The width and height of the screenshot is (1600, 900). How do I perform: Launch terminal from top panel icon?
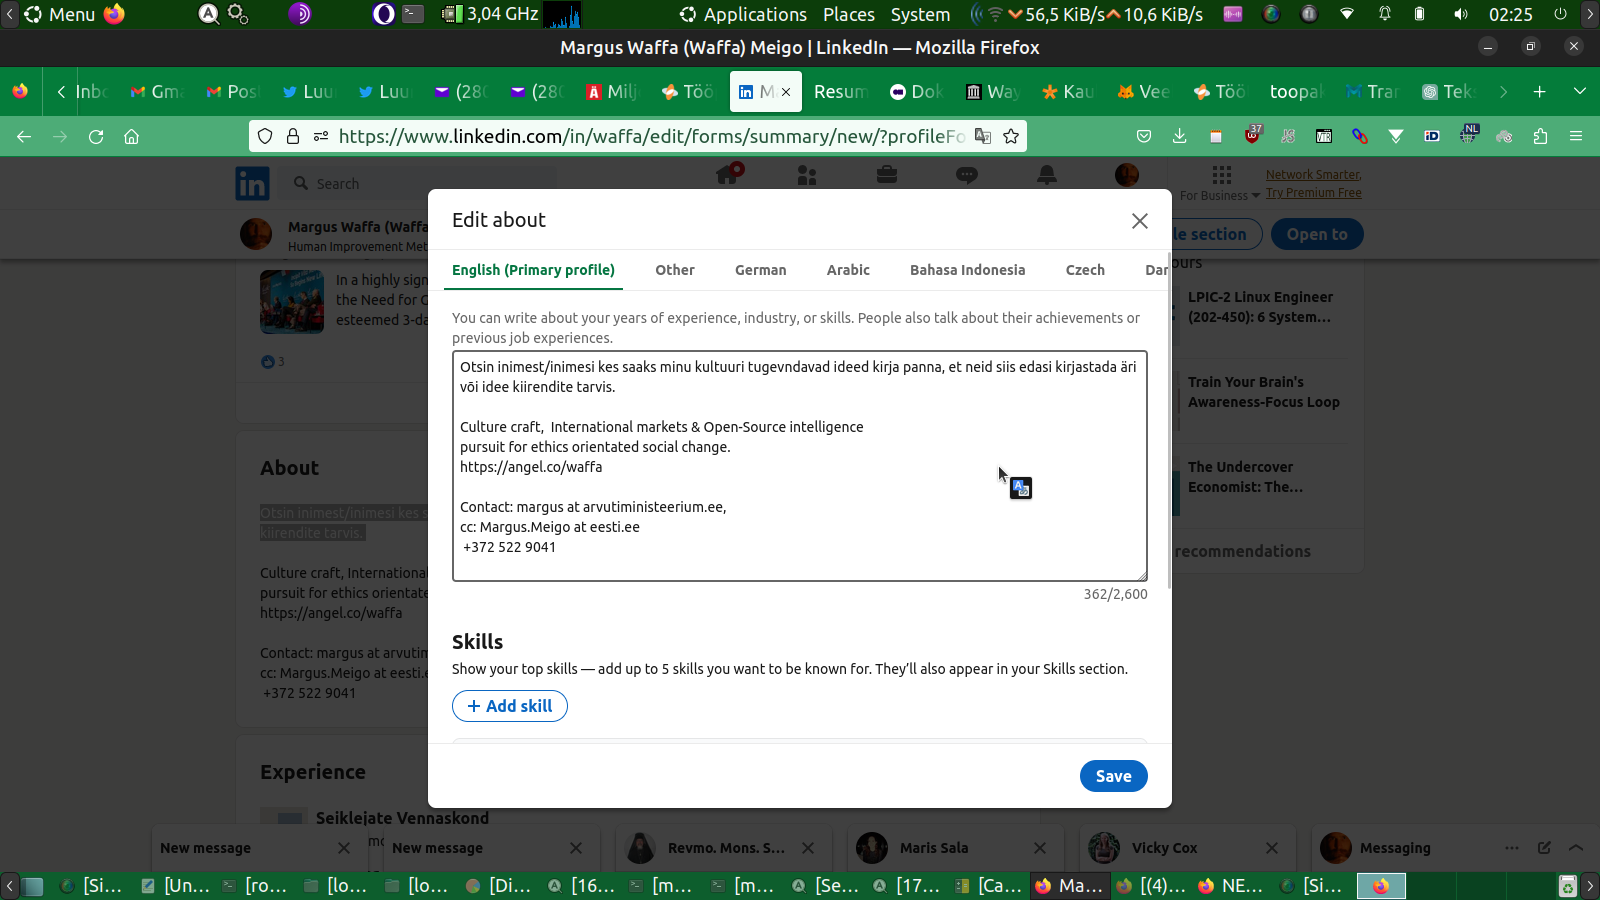point(413,14)
